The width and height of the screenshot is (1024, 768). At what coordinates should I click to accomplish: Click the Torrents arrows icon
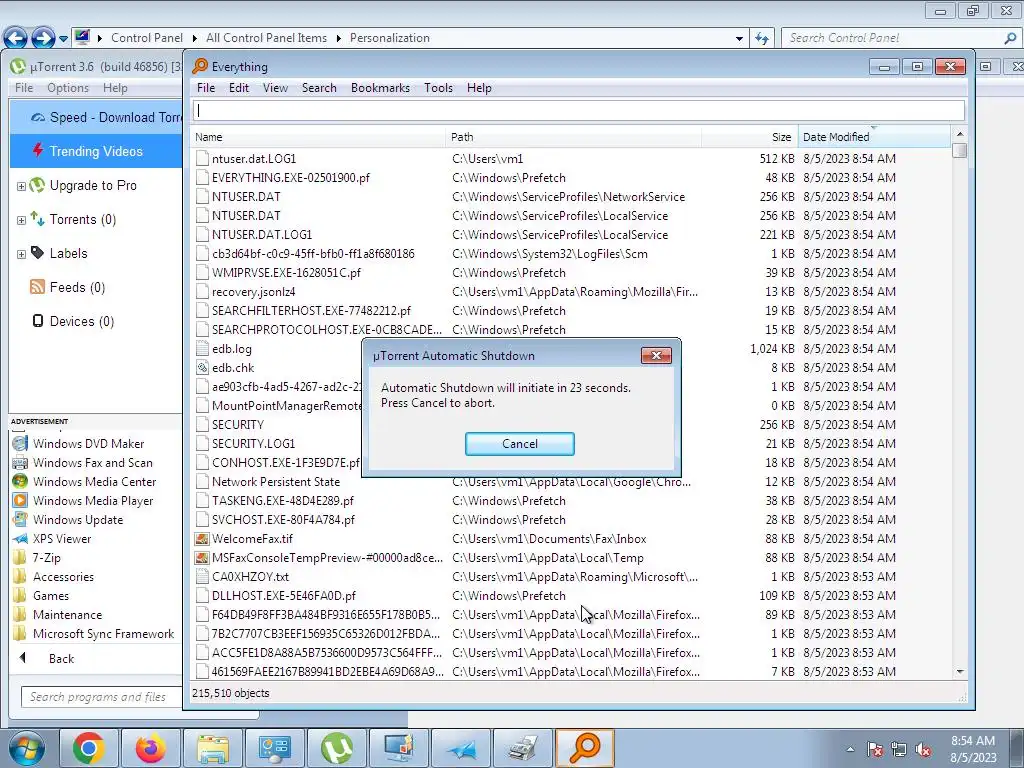click(37, 219)
